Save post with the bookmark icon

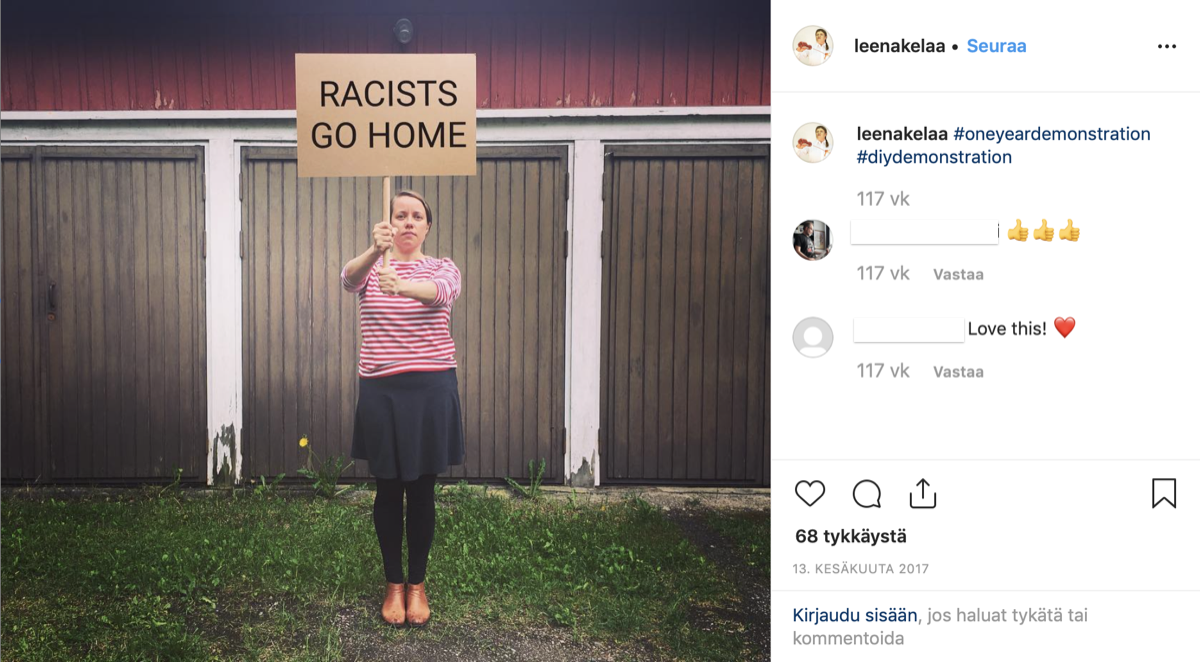(x=1164, y=493)
